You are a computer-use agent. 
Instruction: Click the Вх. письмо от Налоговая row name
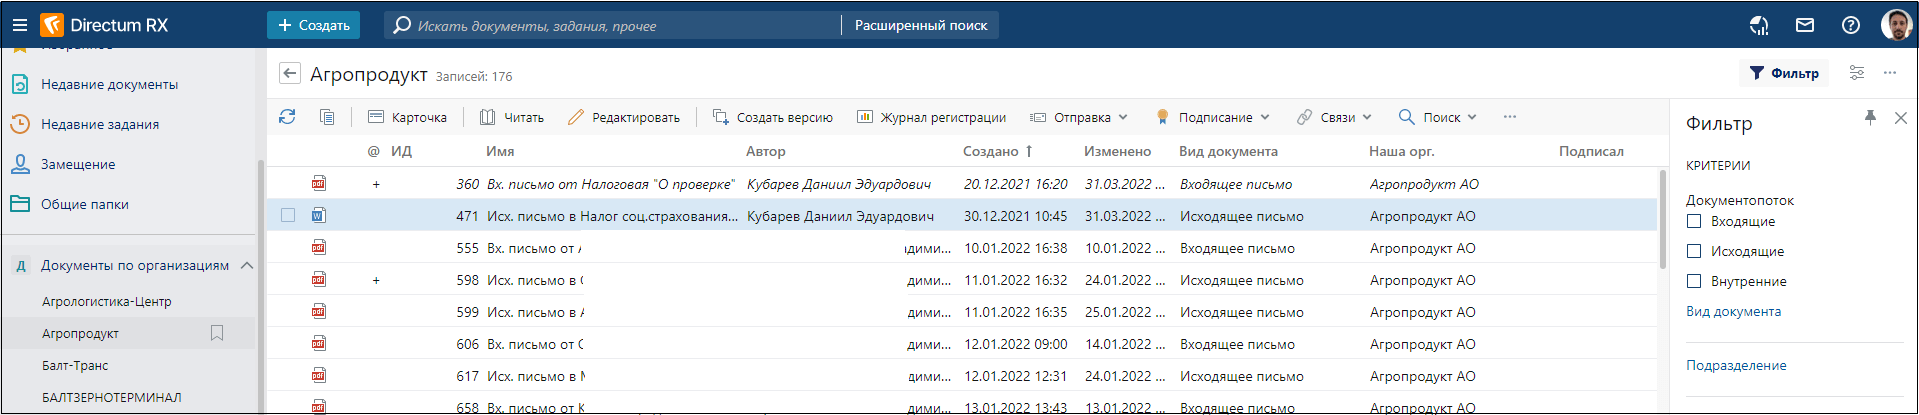point(610,184)
